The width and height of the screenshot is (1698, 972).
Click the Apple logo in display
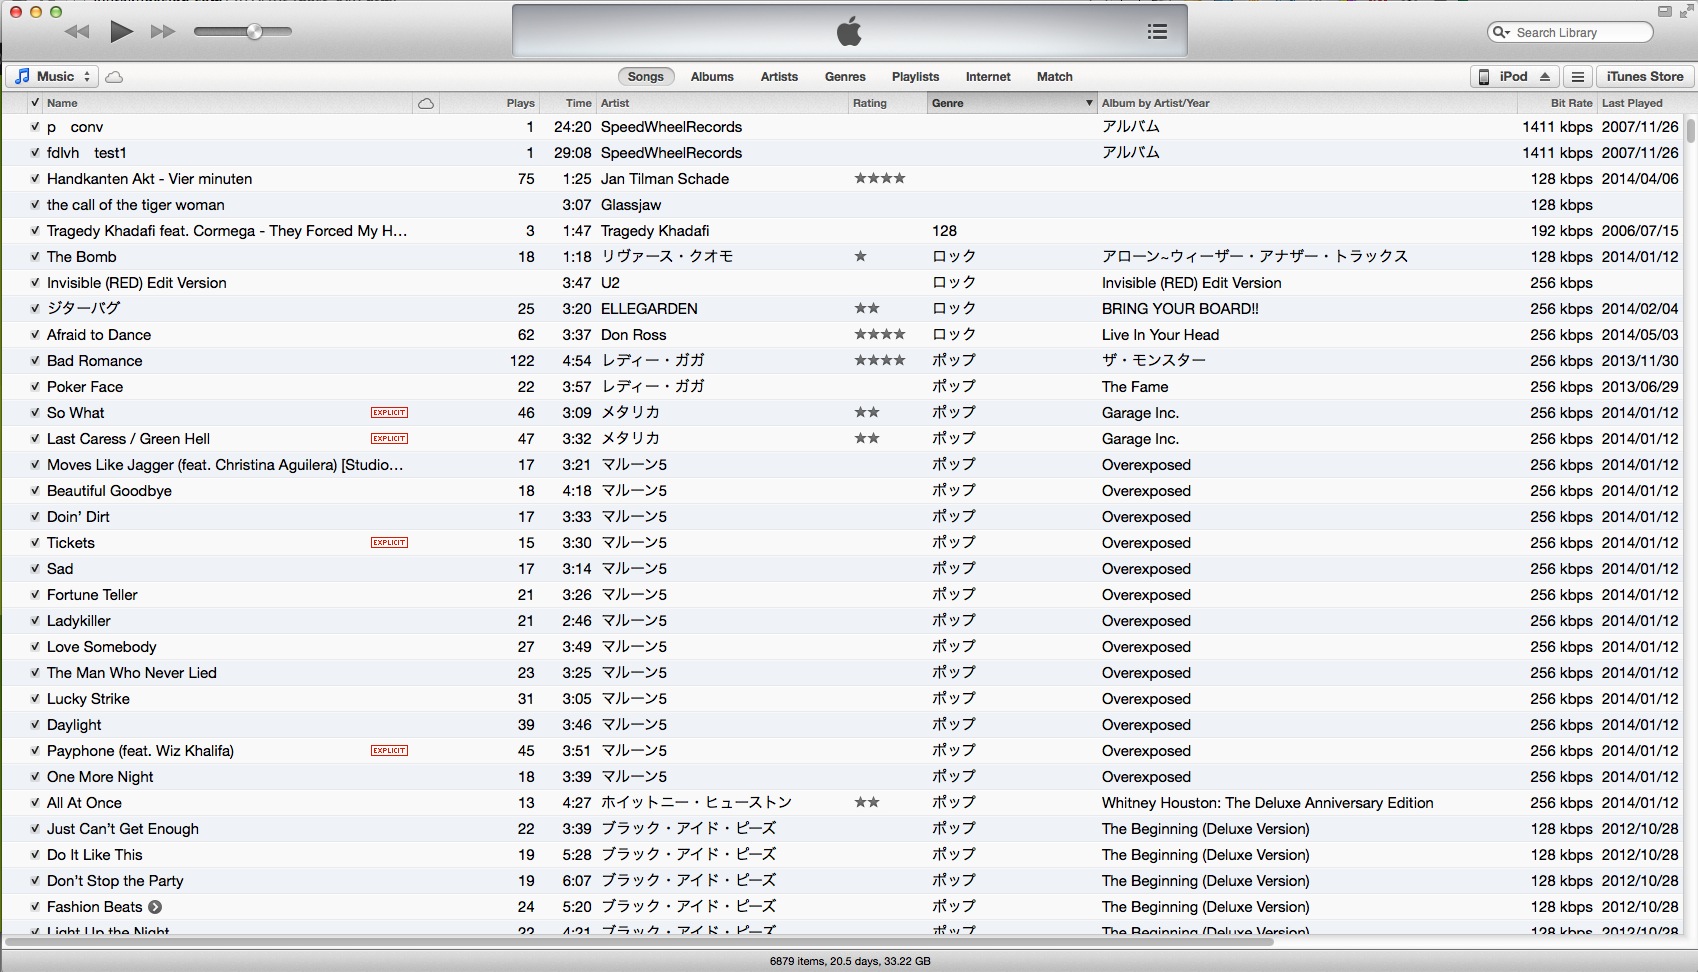tap(849, 32)
